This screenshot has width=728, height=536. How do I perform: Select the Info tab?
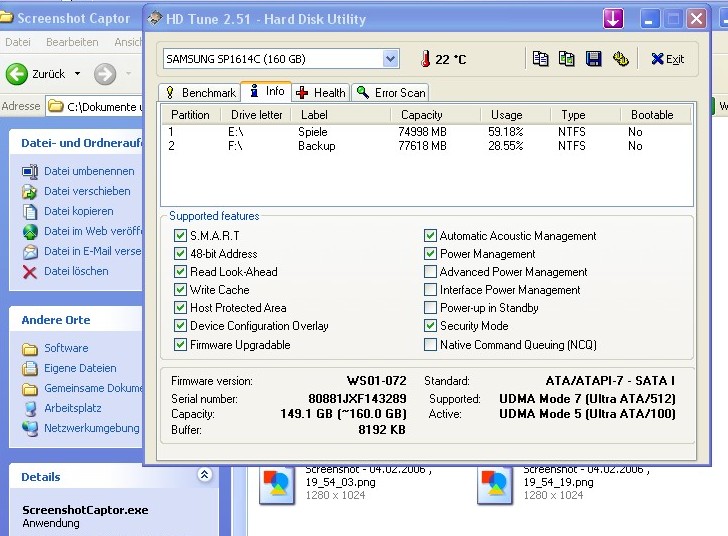tap(266, 91)
